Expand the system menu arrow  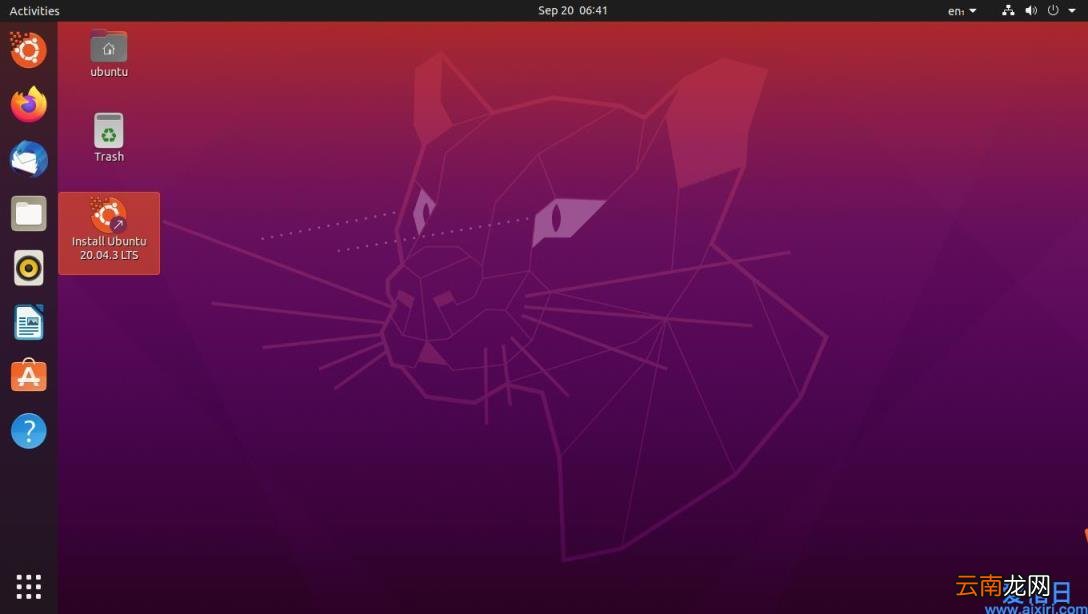(1072, 10)
